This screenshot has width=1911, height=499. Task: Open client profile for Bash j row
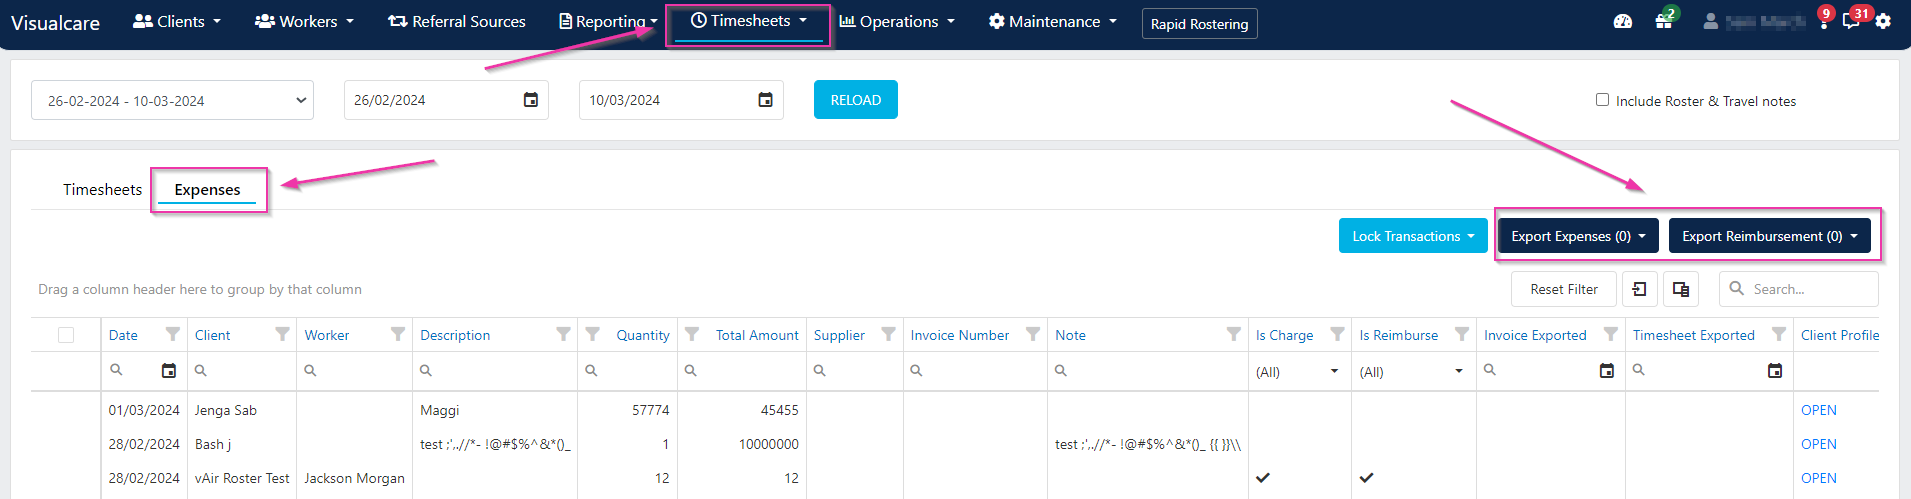click(x=1818, y=444)
